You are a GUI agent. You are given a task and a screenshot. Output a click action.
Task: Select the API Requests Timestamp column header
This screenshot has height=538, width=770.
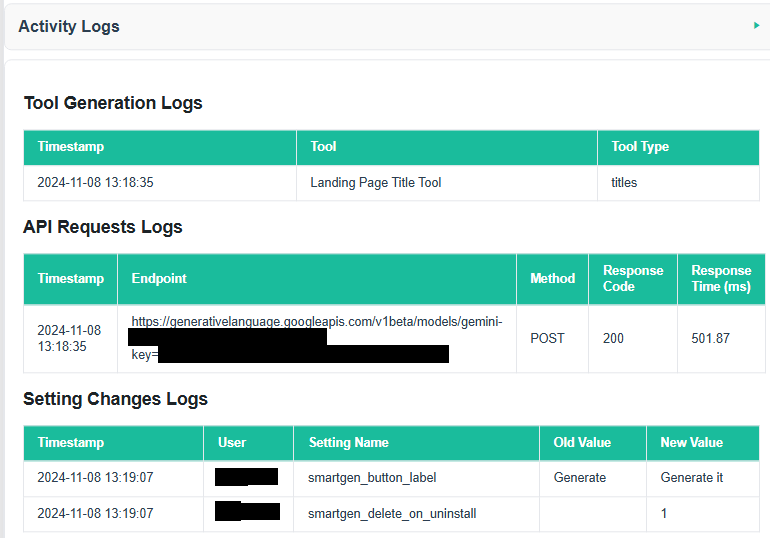click(x=70, y=279)
